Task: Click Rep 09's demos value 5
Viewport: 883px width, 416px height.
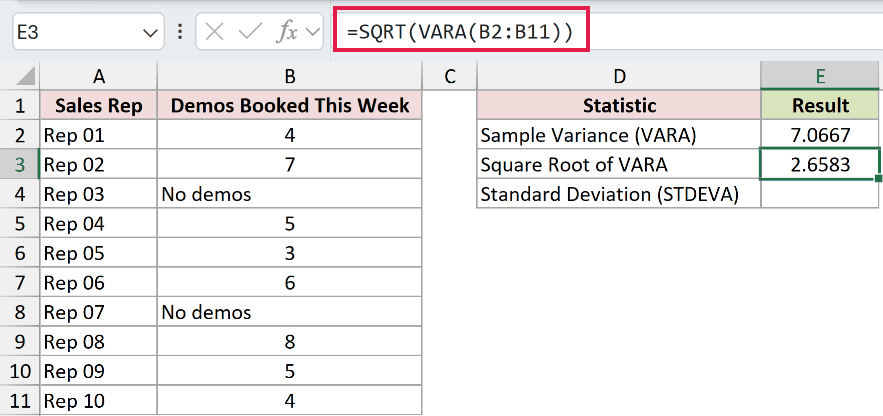Action: (290, 372)
